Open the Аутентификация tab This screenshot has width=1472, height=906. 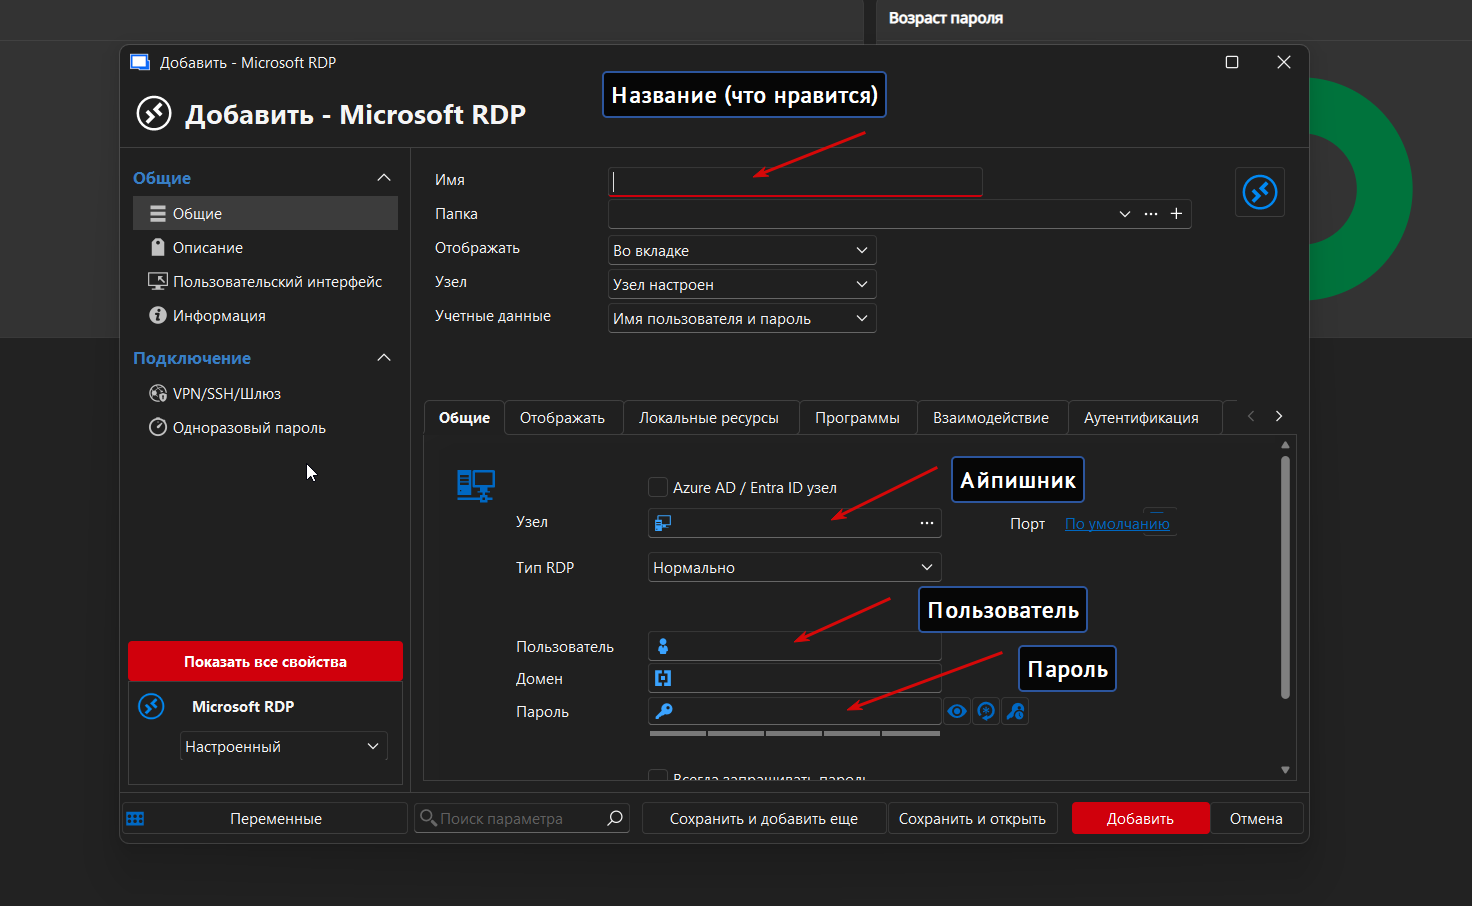click(x=1141, y=418)
